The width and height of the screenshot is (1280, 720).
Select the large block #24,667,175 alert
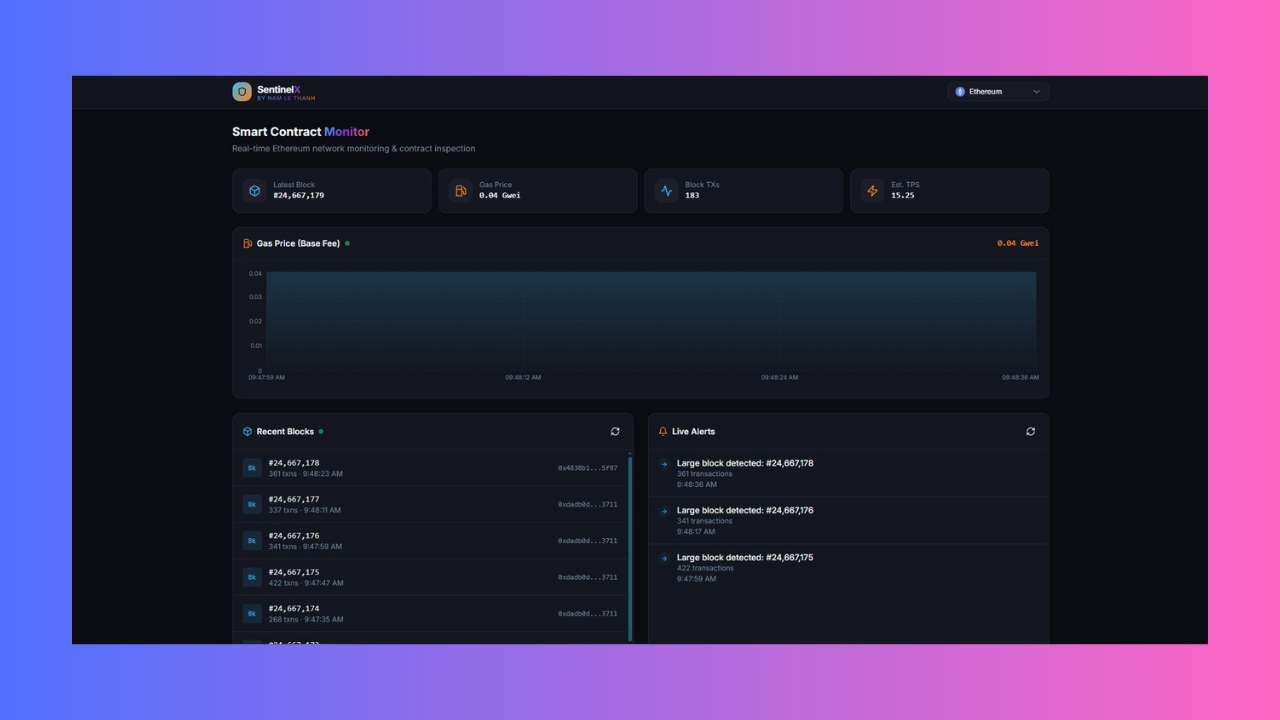(744, 557)
